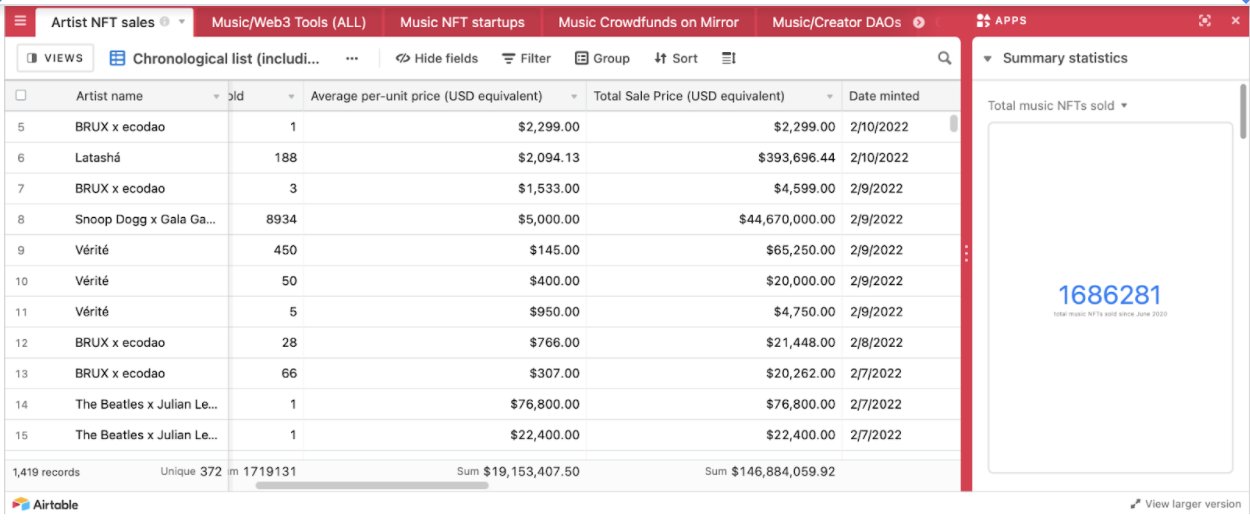Viewport: 1250px width, 528px height.
Task: Collapse the Summary statistics section
Action: (x=988, y=58)
